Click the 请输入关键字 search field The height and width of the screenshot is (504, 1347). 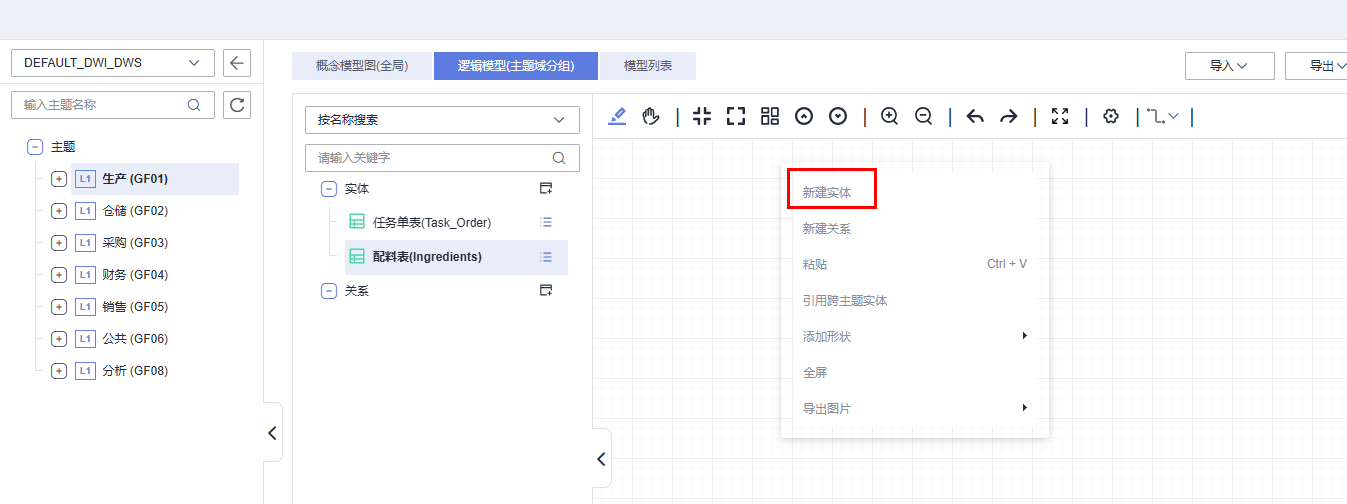[x=442, y=158]
